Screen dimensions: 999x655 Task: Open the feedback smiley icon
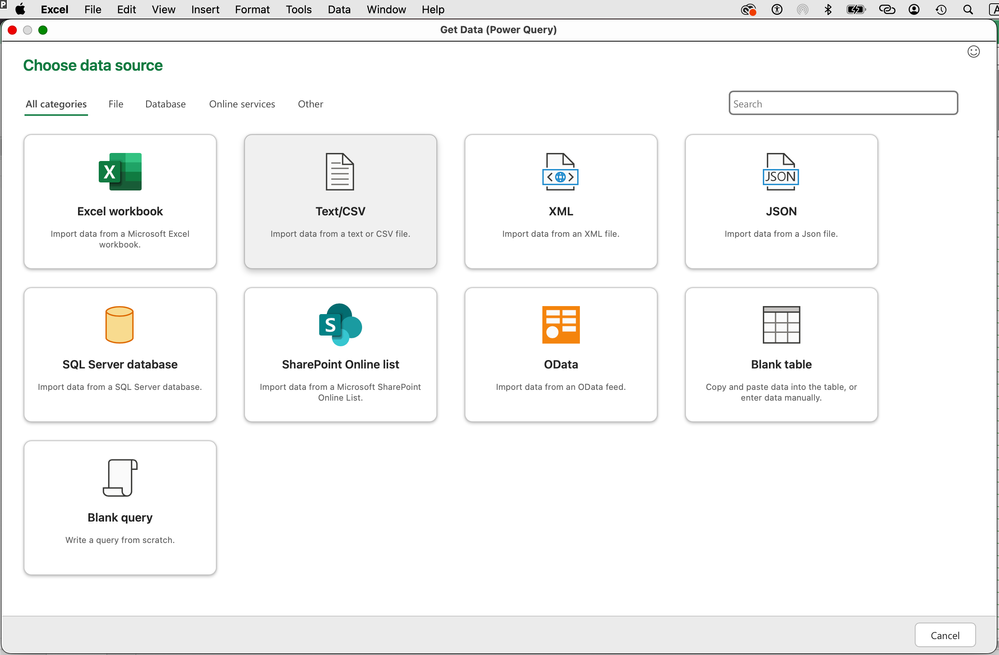click(x=973, y=51)
